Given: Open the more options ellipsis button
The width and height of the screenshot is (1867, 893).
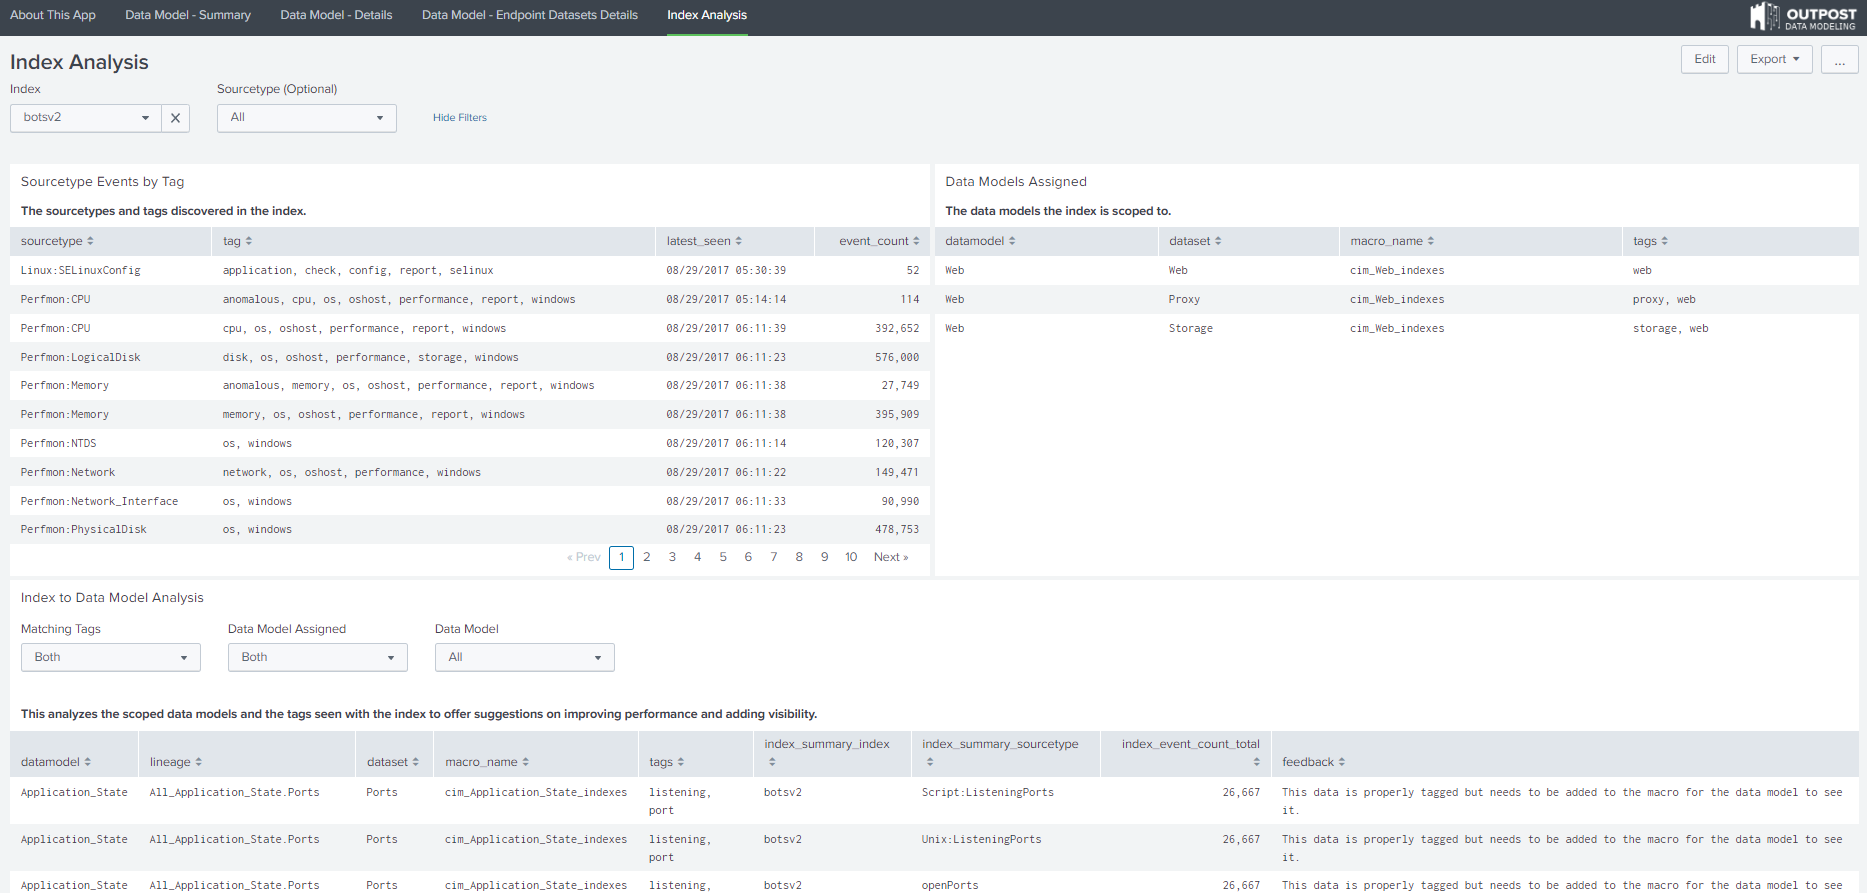Looking at the screenshot, I should pyautogui.click(x=1840, y=59).
